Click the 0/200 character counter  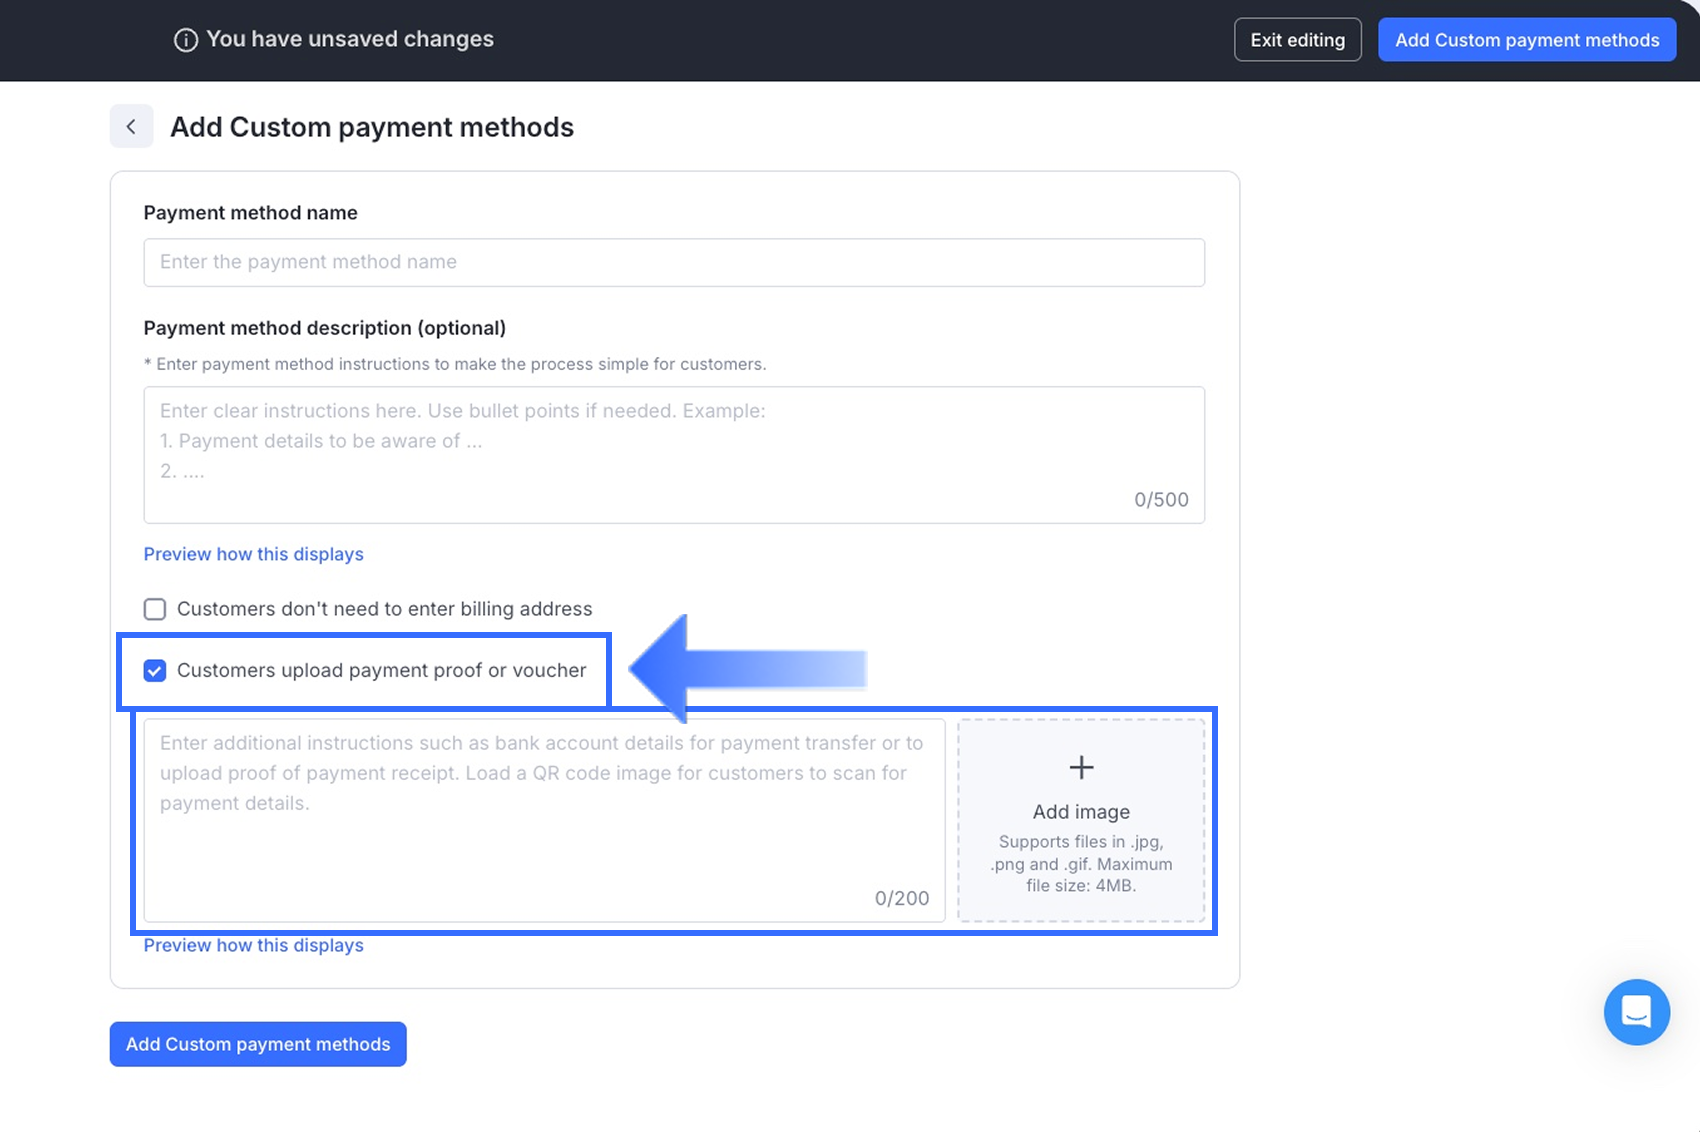click(901, 898)
